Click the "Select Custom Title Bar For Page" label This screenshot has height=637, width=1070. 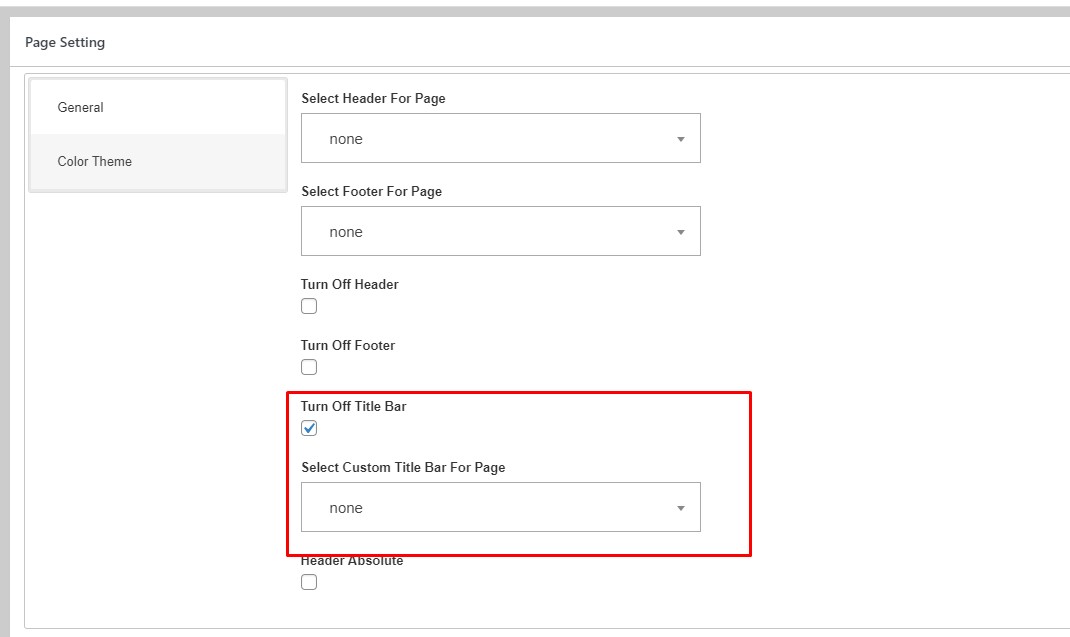(403, 467)
